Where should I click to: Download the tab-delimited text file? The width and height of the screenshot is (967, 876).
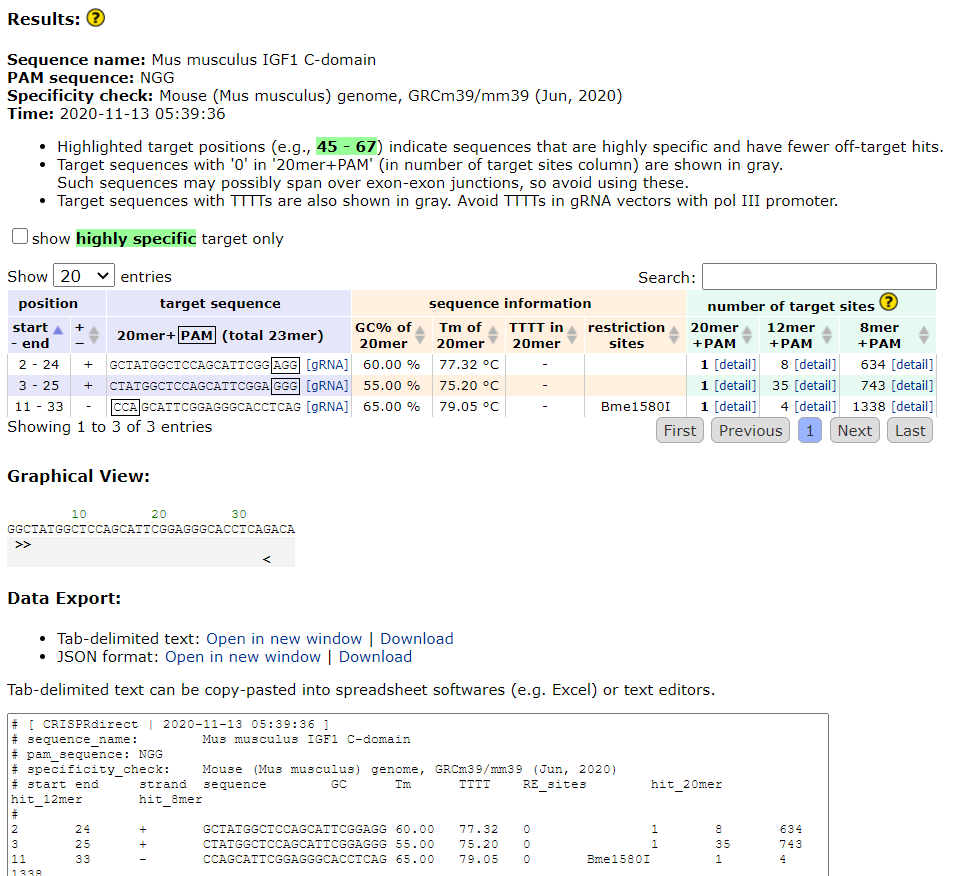416,638
